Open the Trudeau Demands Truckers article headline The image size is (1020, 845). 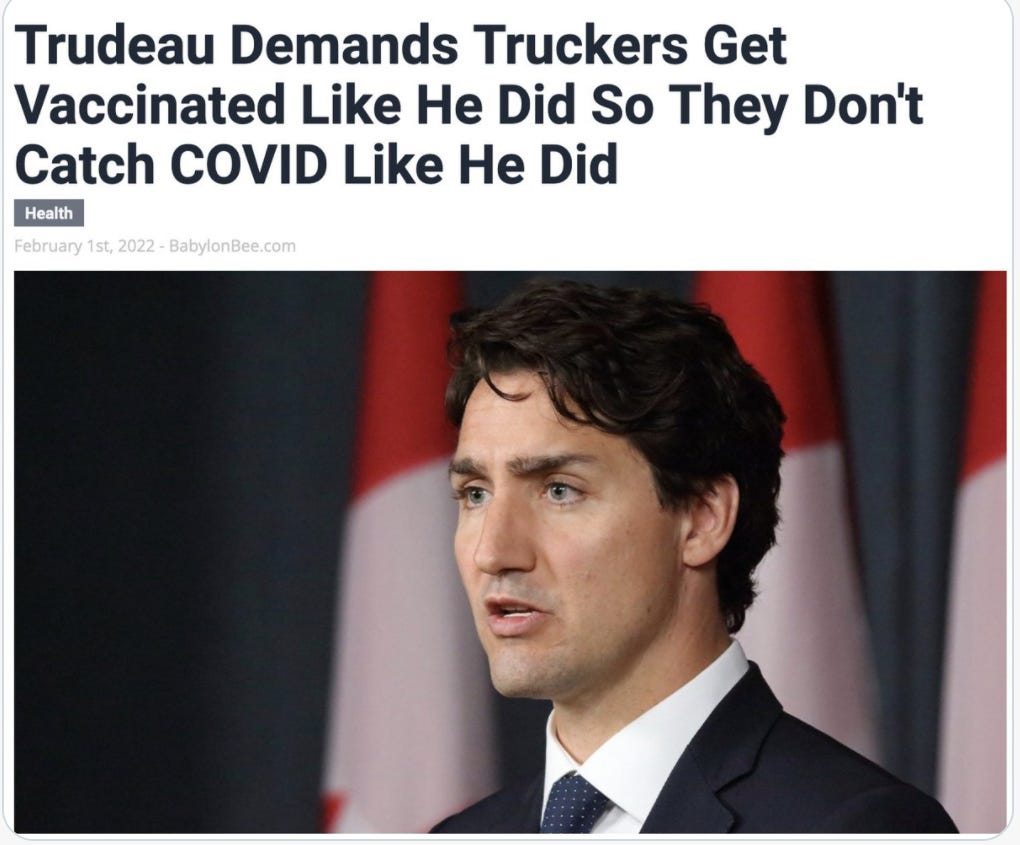click(468, 104)
